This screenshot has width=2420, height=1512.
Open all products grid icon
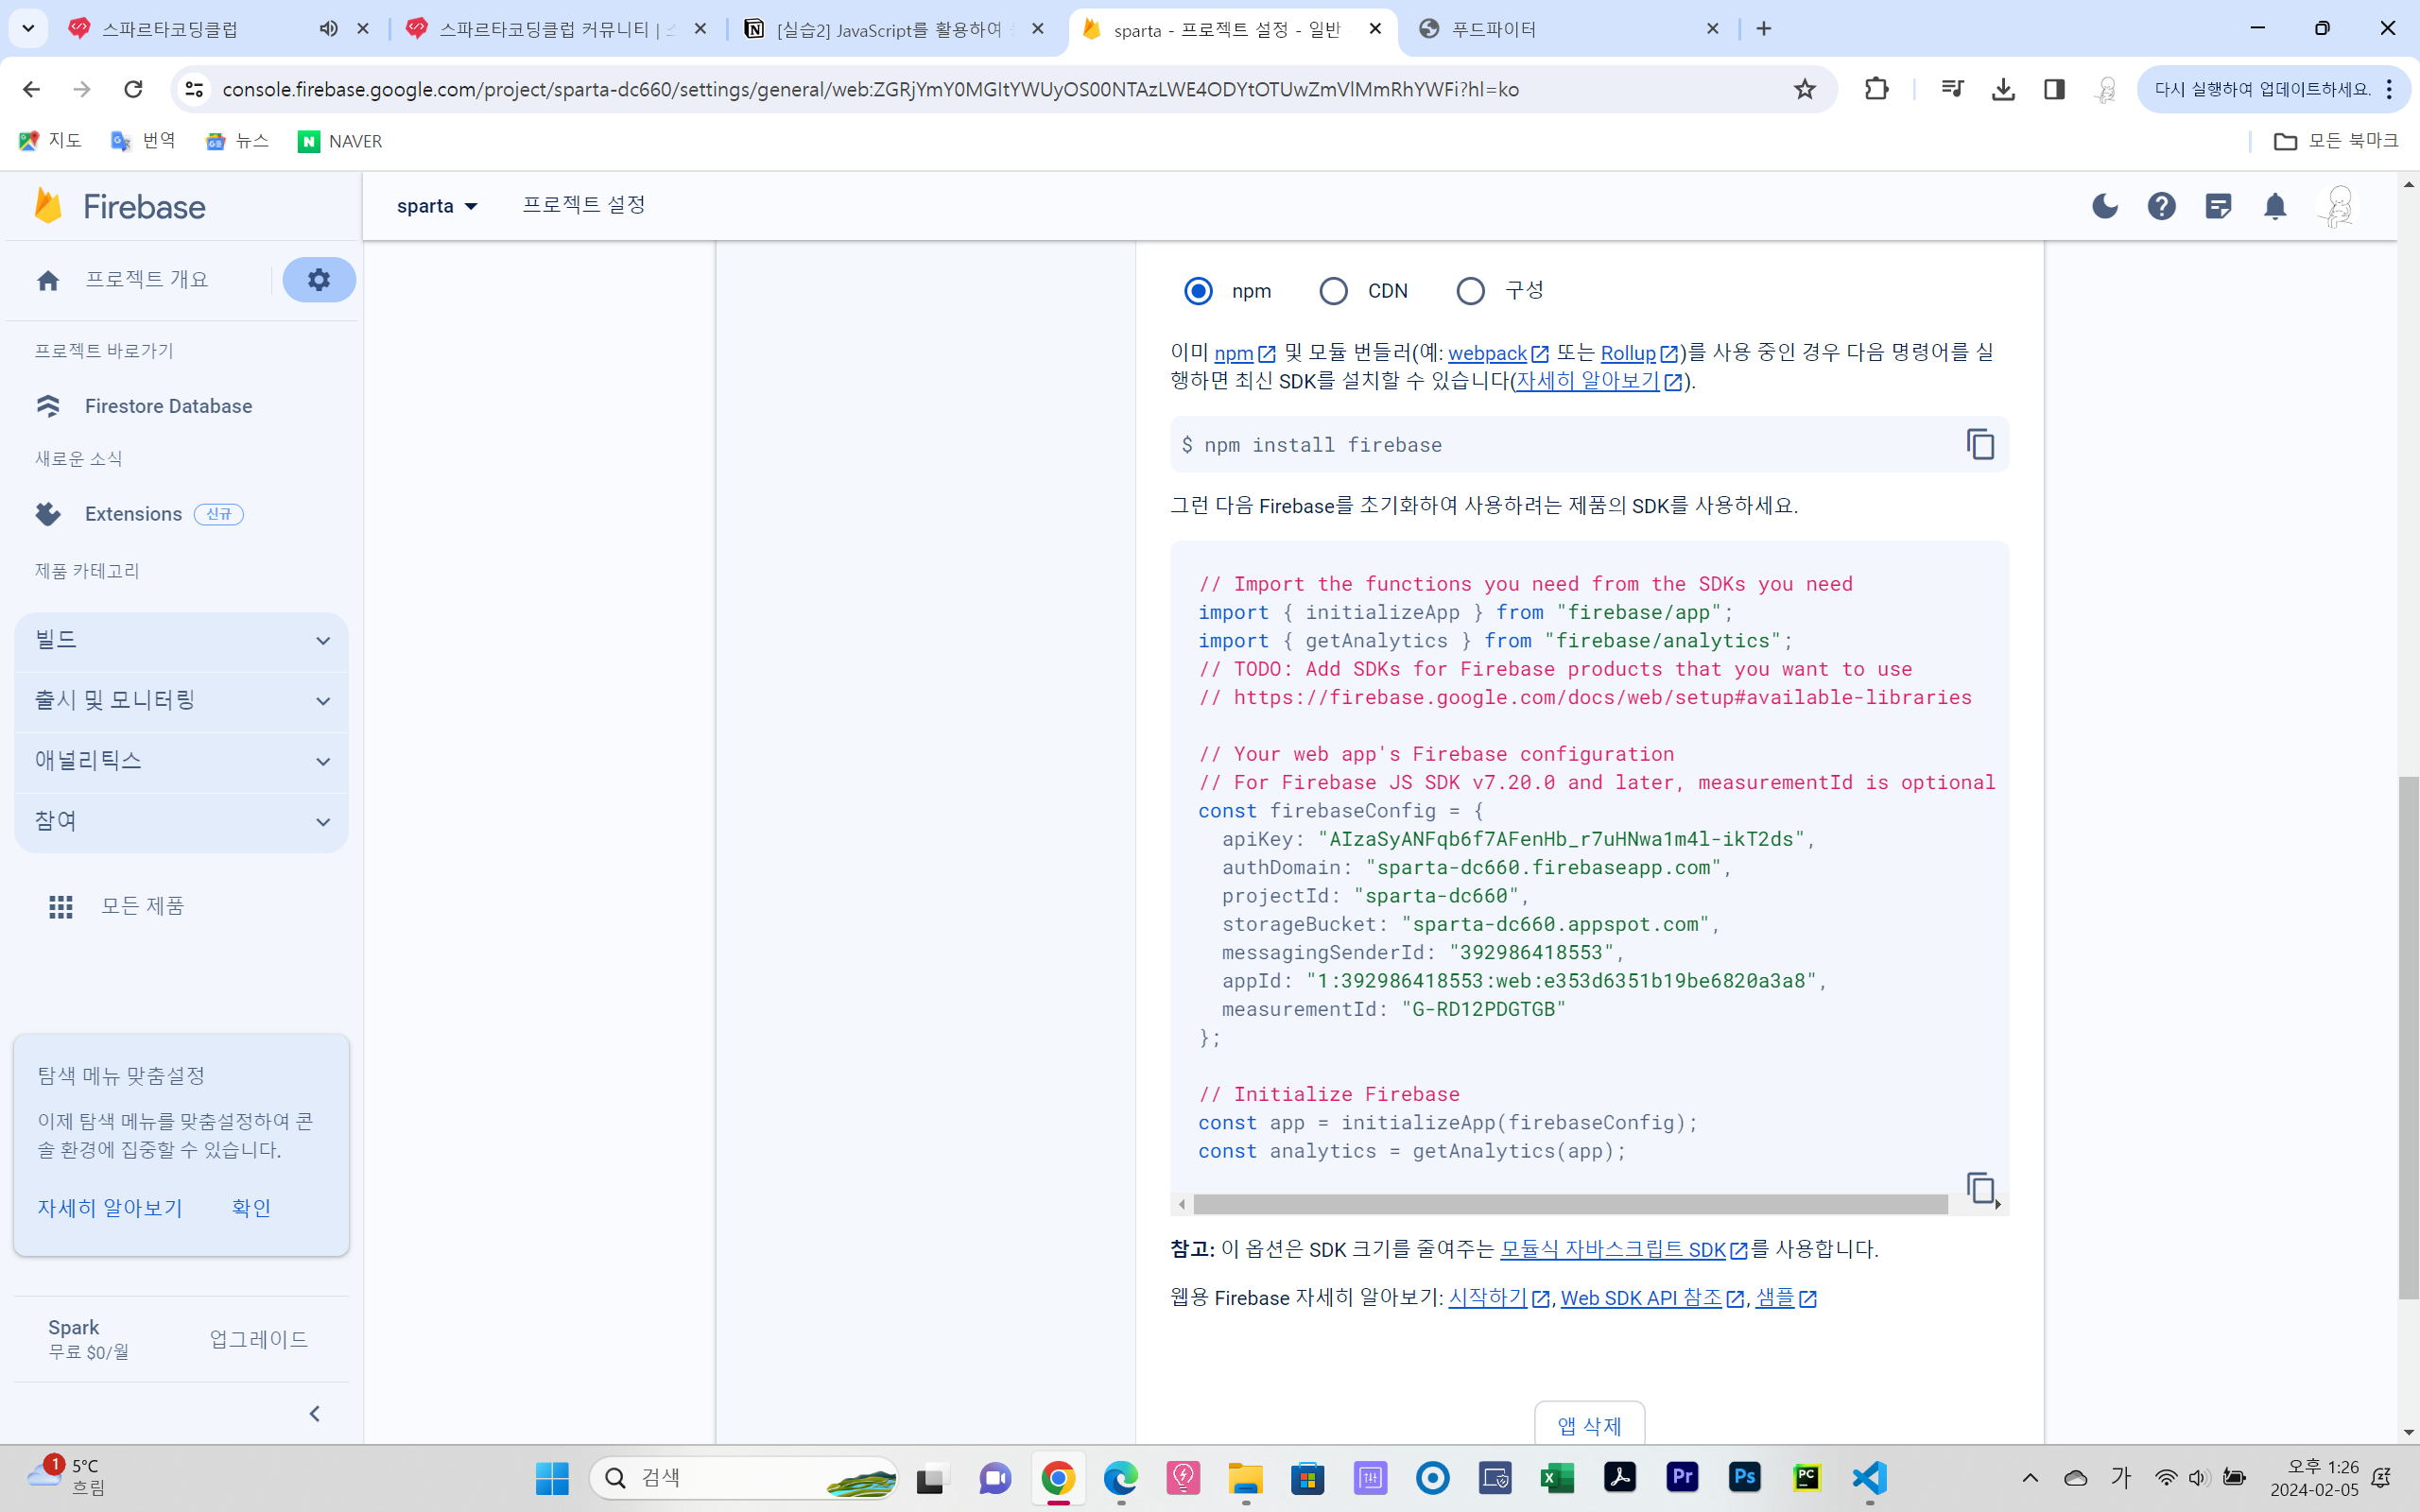(x=61, y=907)
